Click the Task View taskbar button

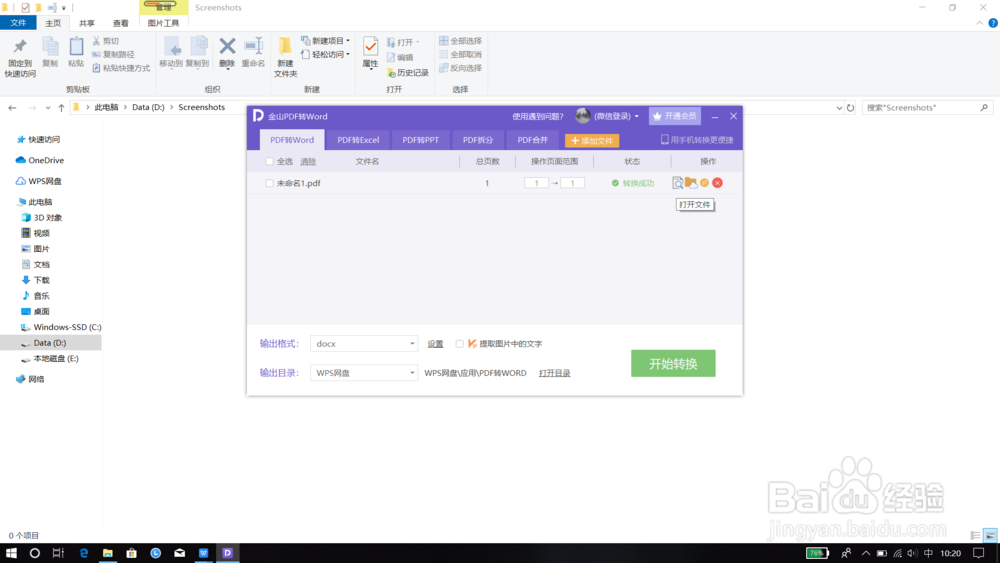click(x=58, y=553)
